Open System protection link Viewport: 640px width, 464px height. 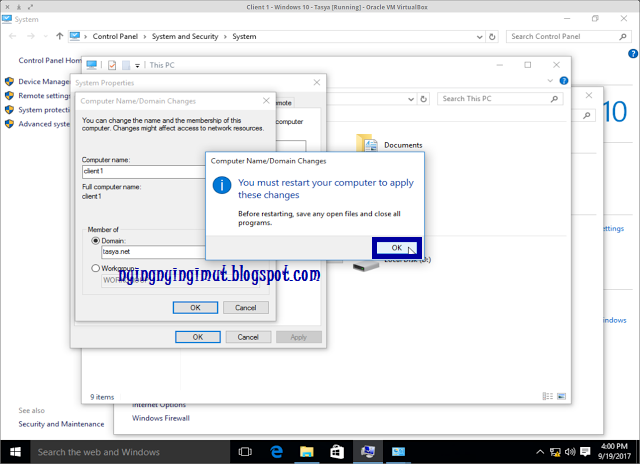pos(44,110)
